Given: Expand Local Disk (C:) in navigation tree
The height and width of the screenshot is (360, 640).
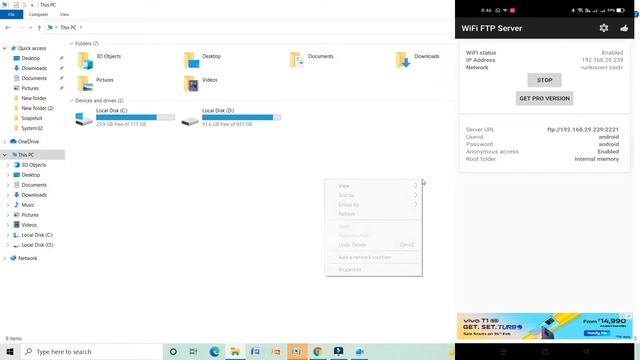Looking at the screenshot, I should point(8,235).
